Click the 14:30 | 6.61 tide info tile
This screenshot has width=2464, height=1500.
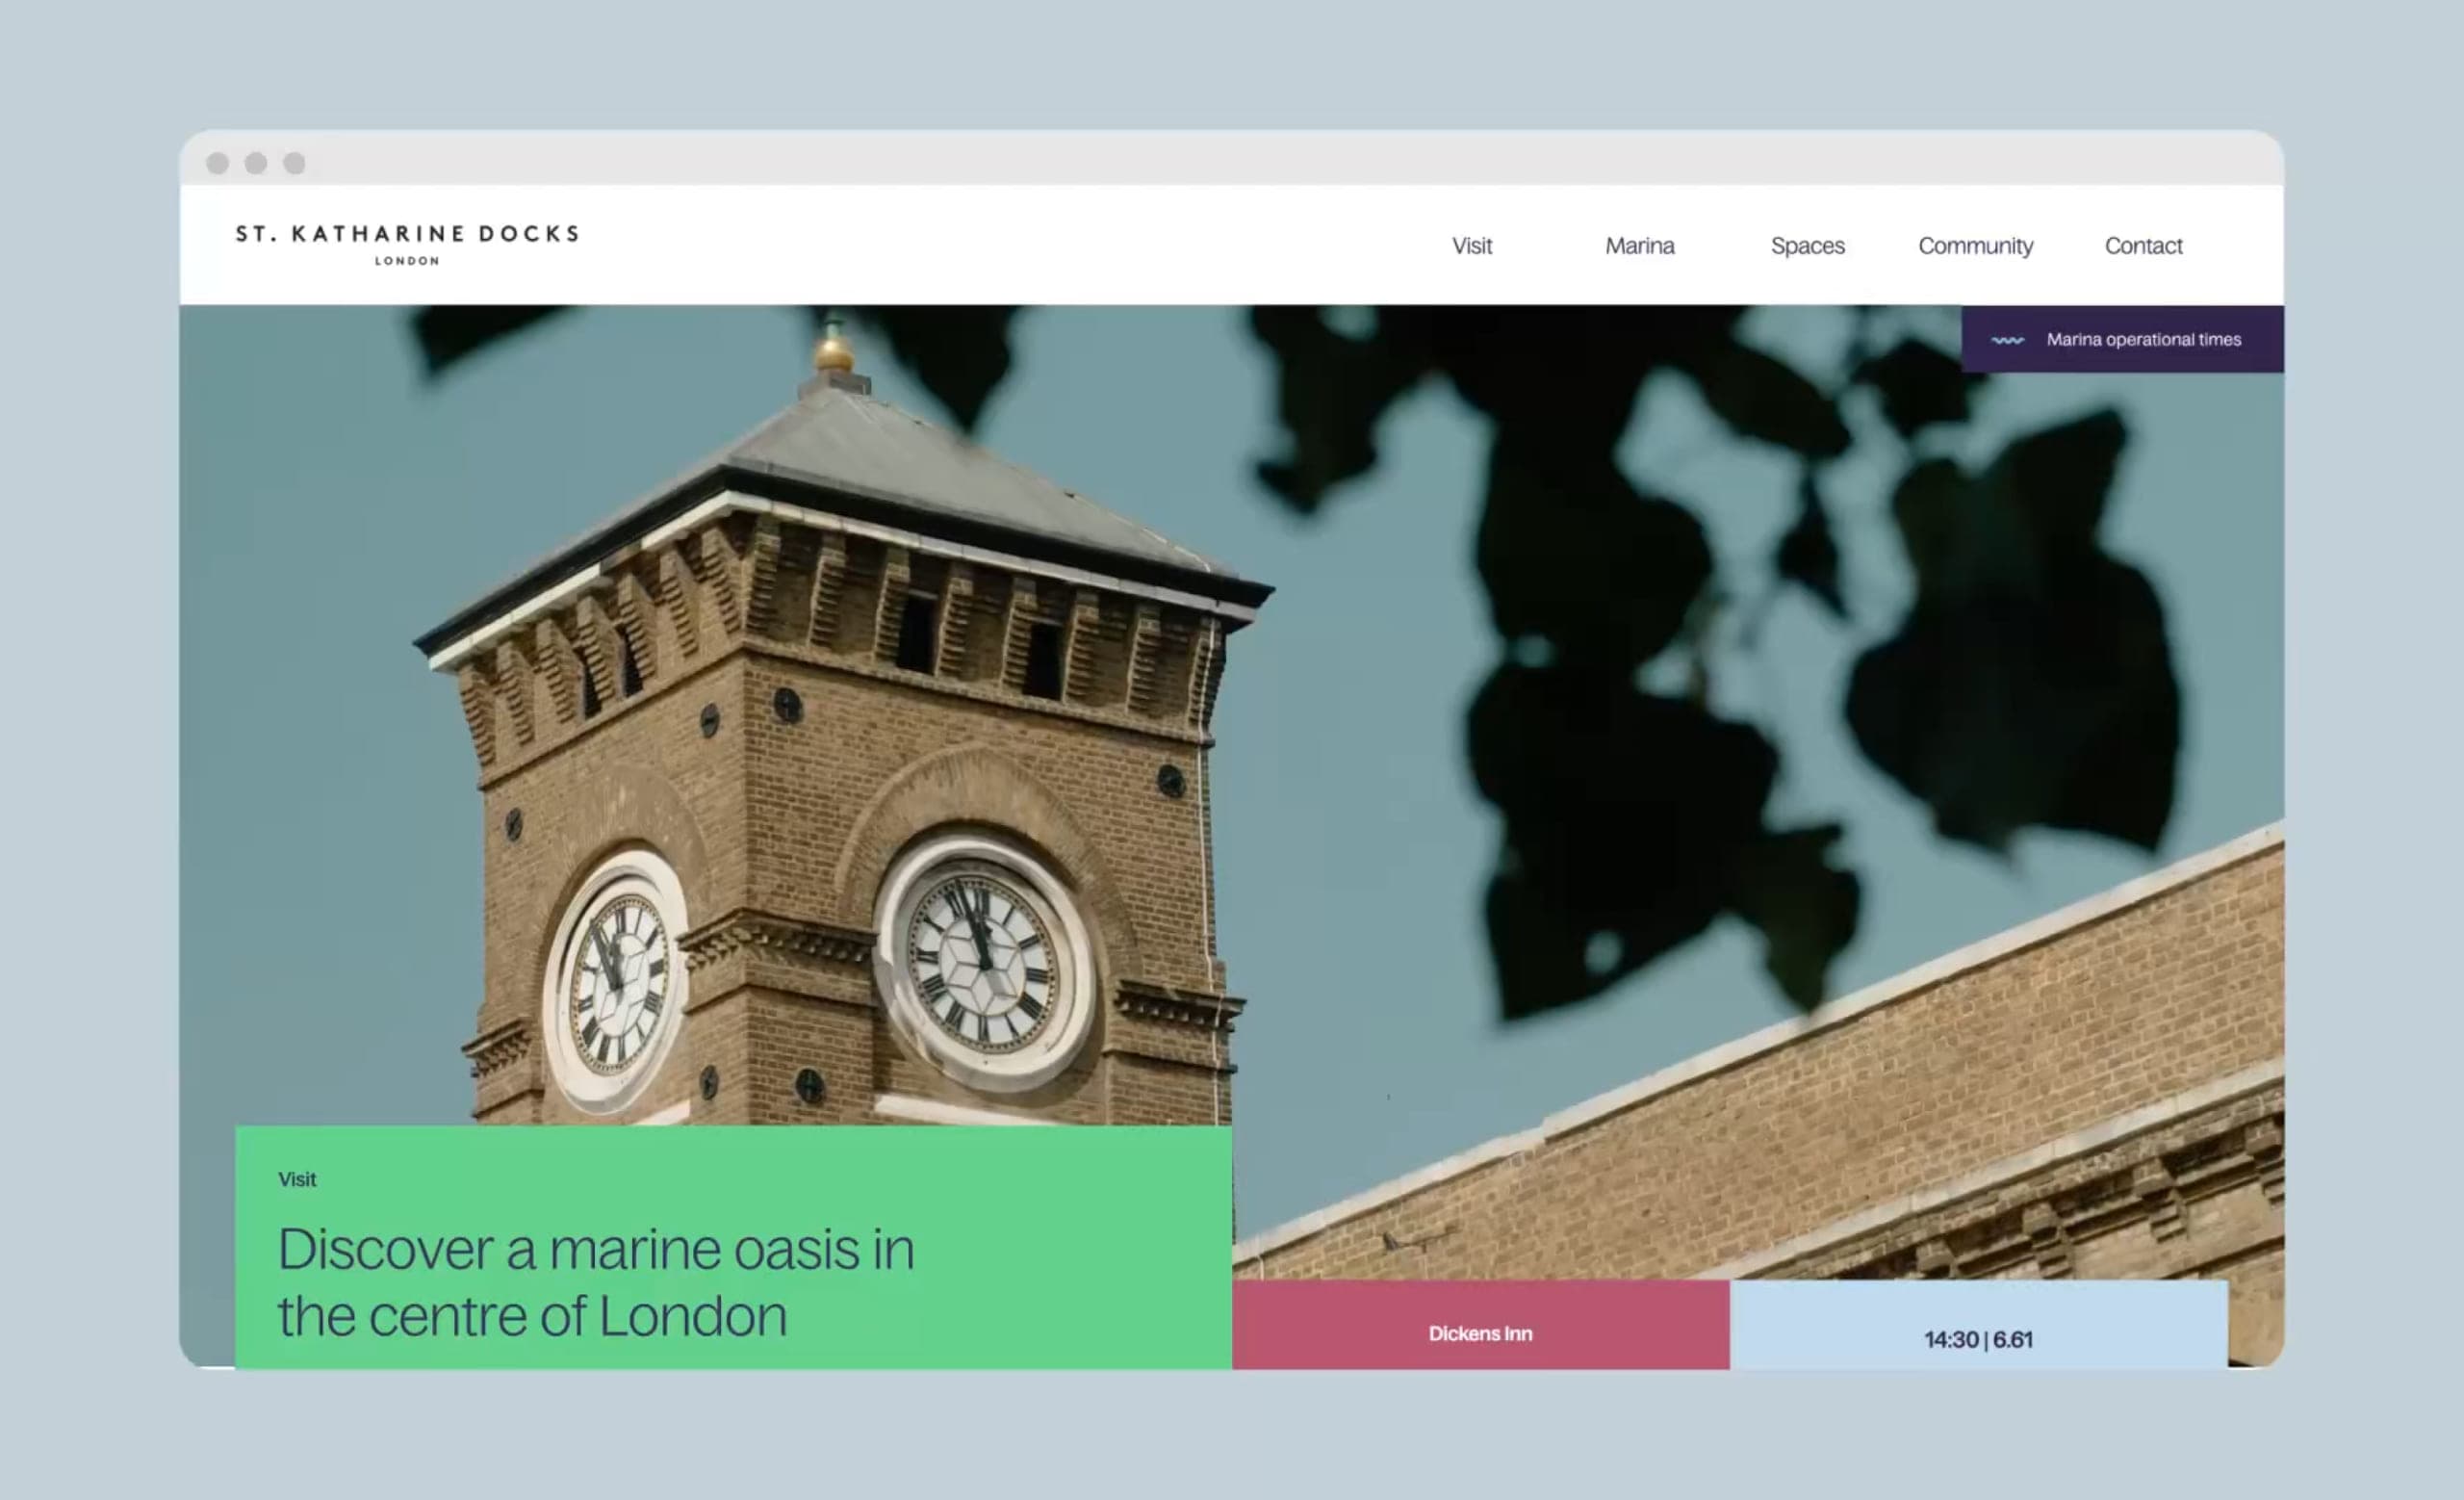(x=1978, y=1324)
